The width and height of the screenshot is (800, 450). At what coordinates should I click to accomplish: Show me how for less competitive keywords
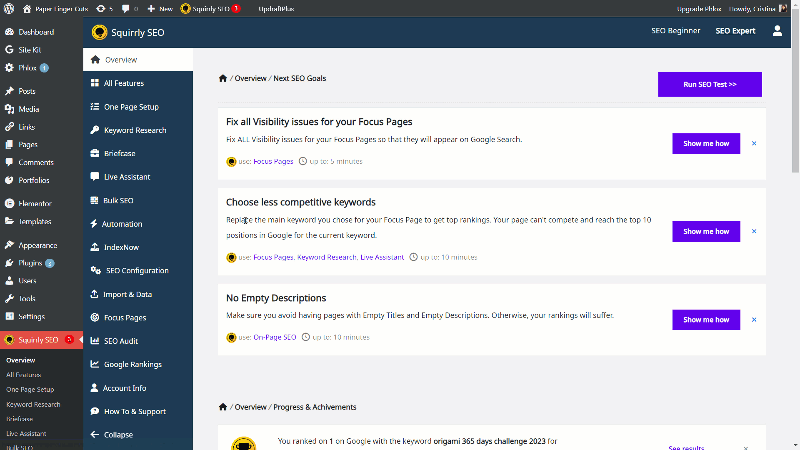tap(706, 231)
